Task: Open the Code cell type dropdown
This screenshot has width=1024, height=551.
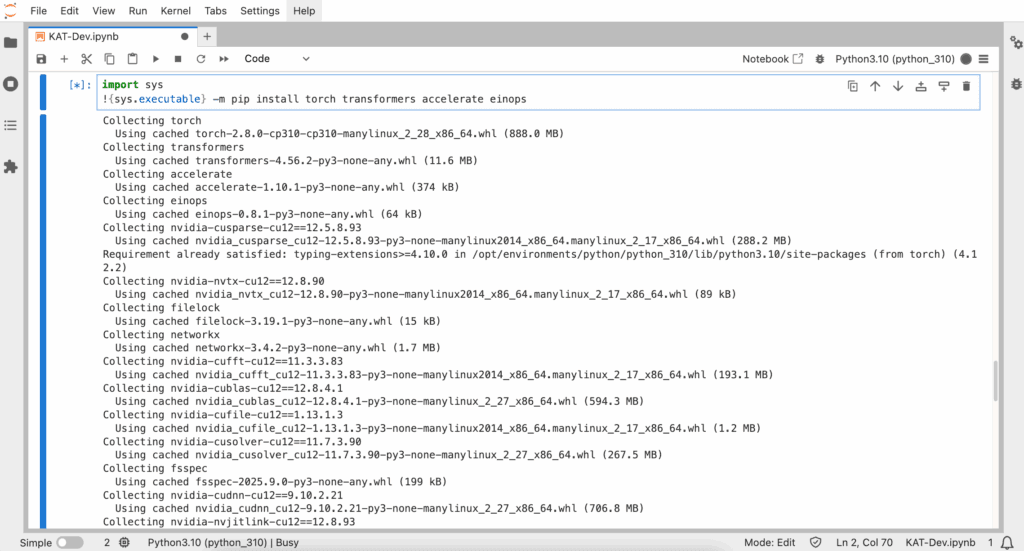Action: click(x=270, y=59)
